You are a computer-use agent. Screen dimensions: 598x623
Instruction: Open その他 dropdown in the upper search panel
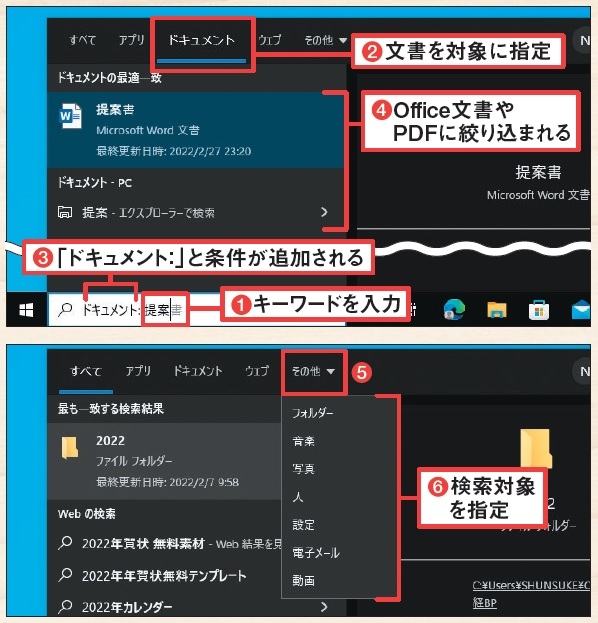(x=325, y=40)
